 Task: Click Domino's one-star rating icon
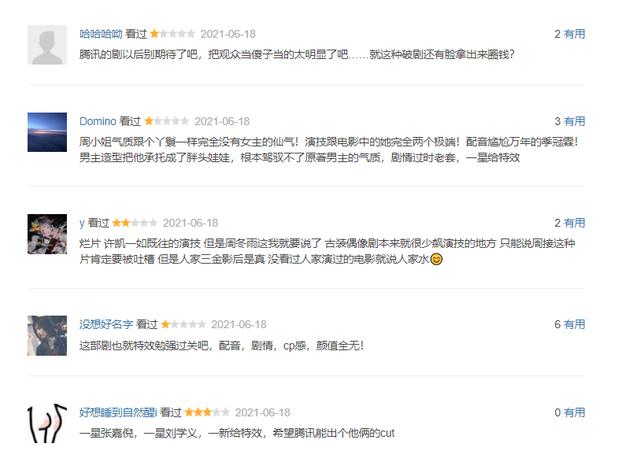pos(167,121)
